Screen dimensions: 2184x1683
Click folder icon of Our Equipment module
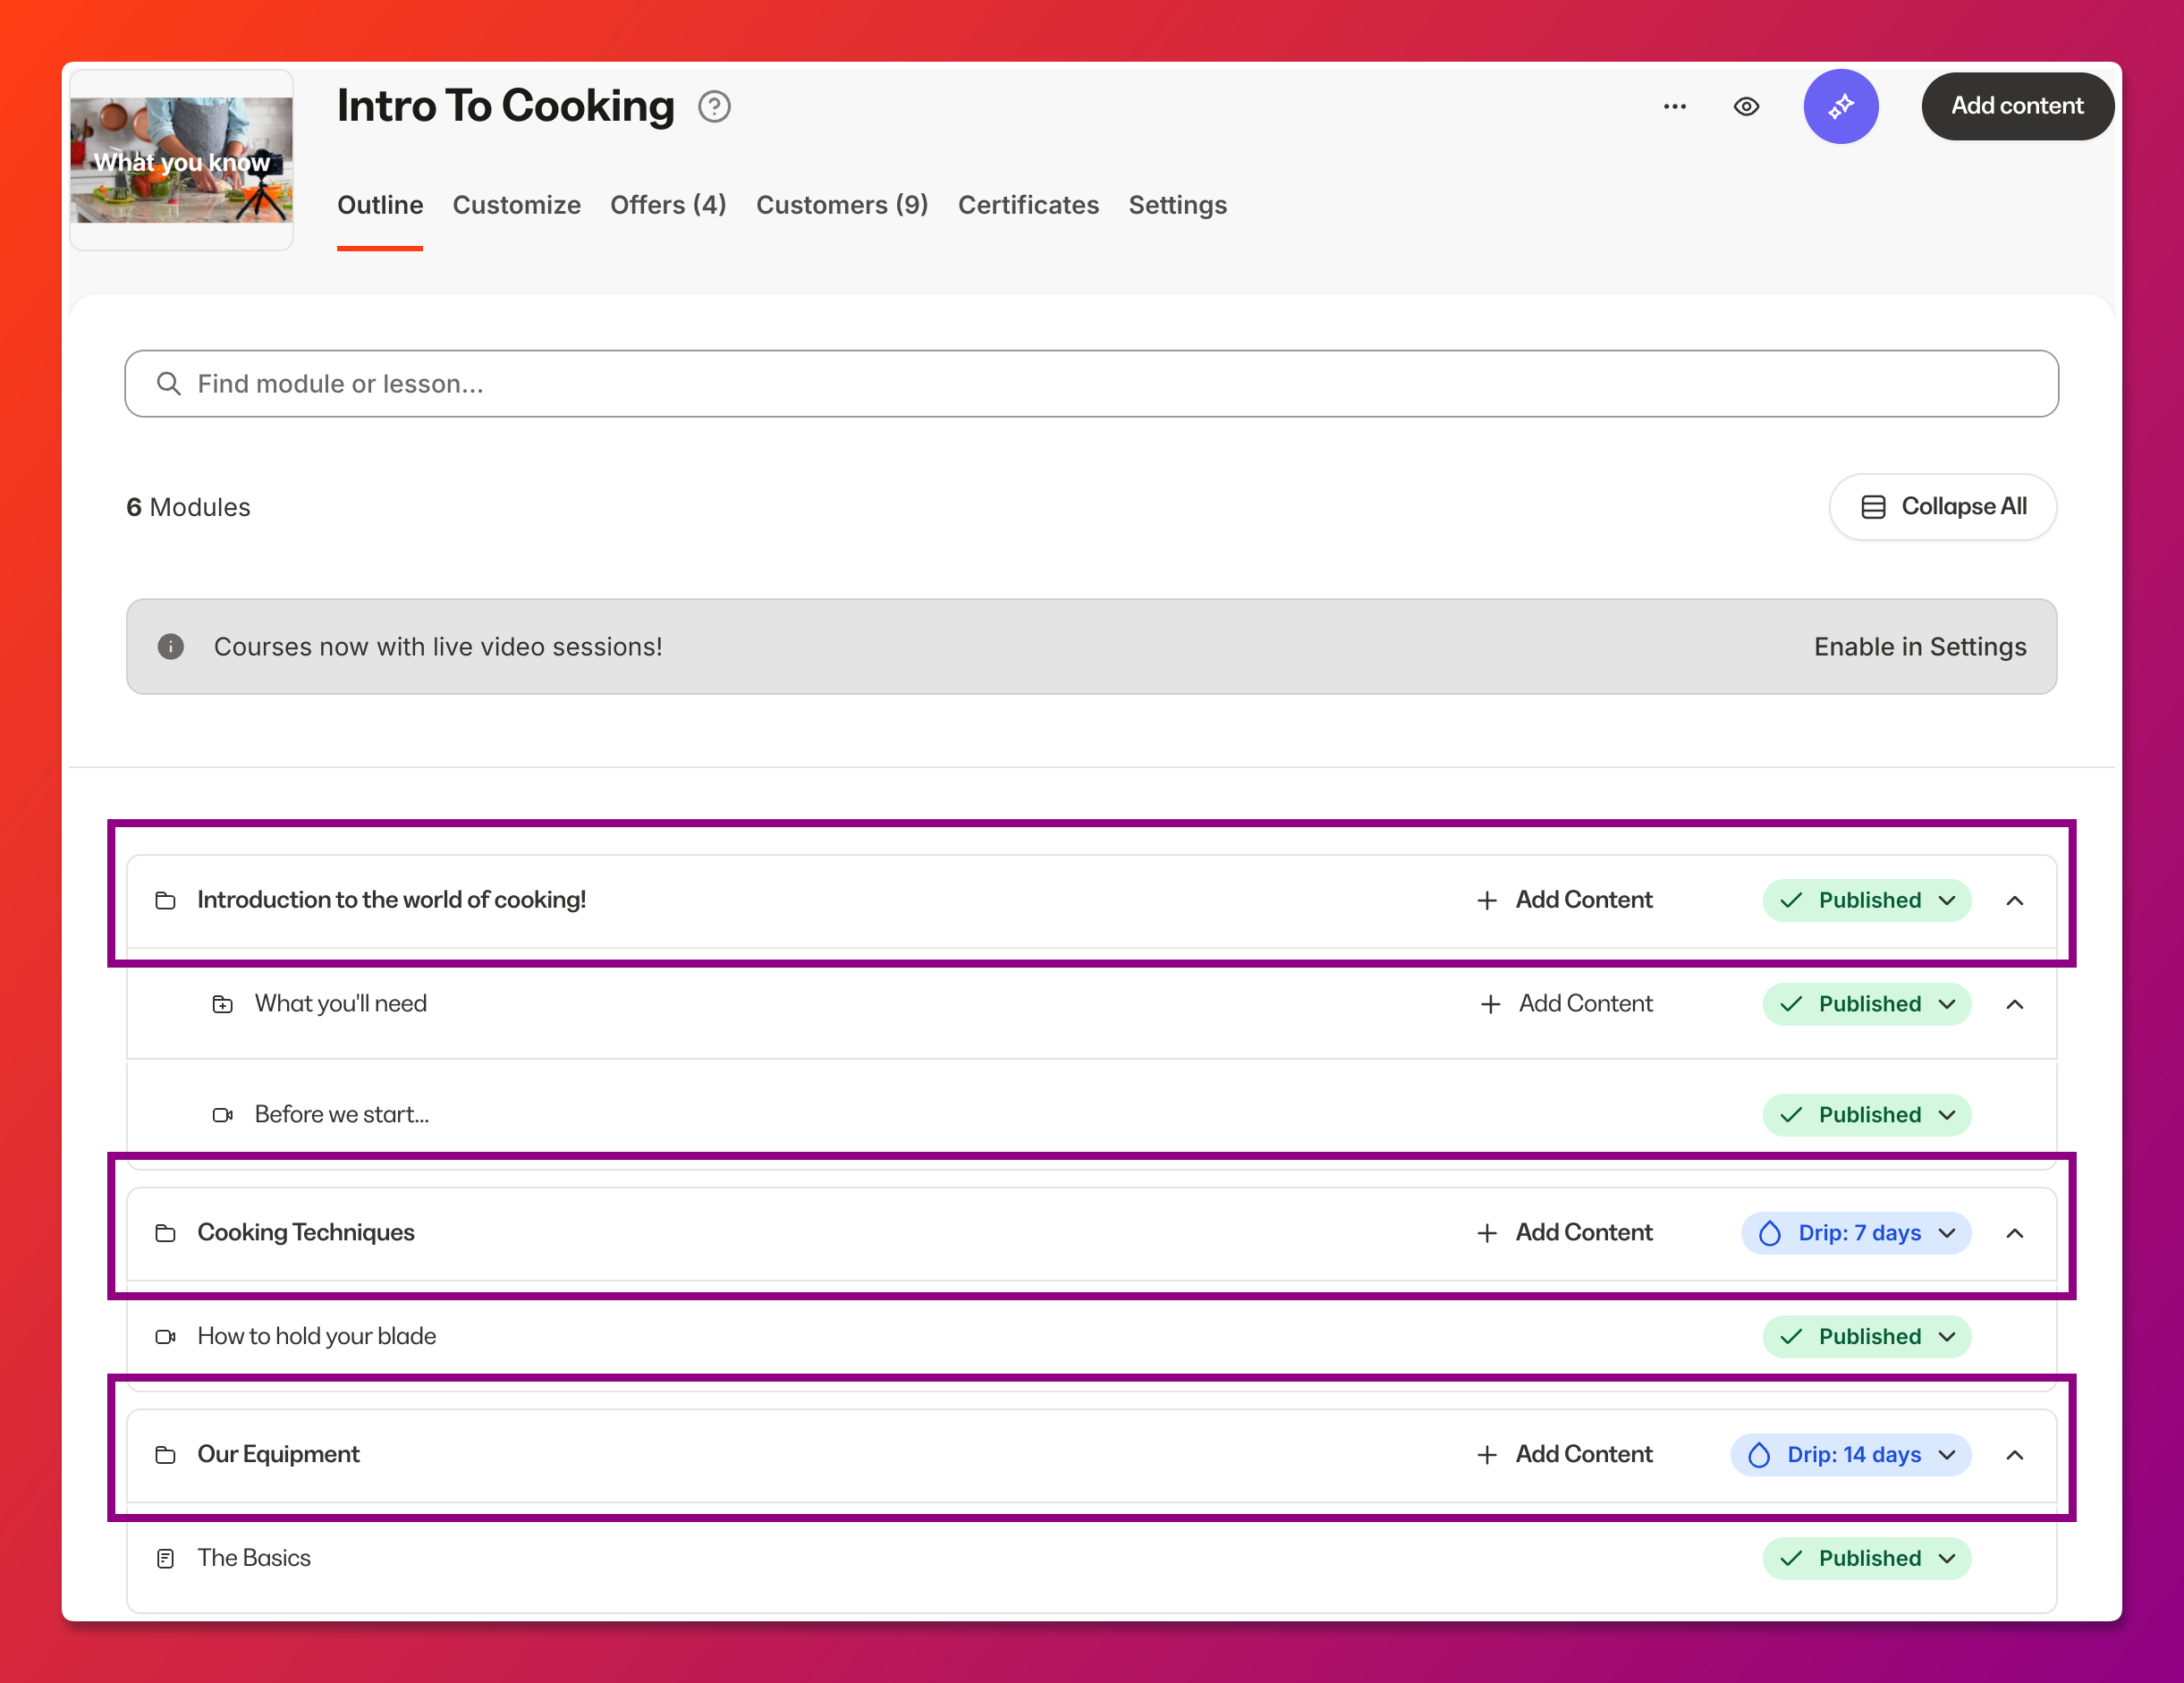tap(166, 1455)
